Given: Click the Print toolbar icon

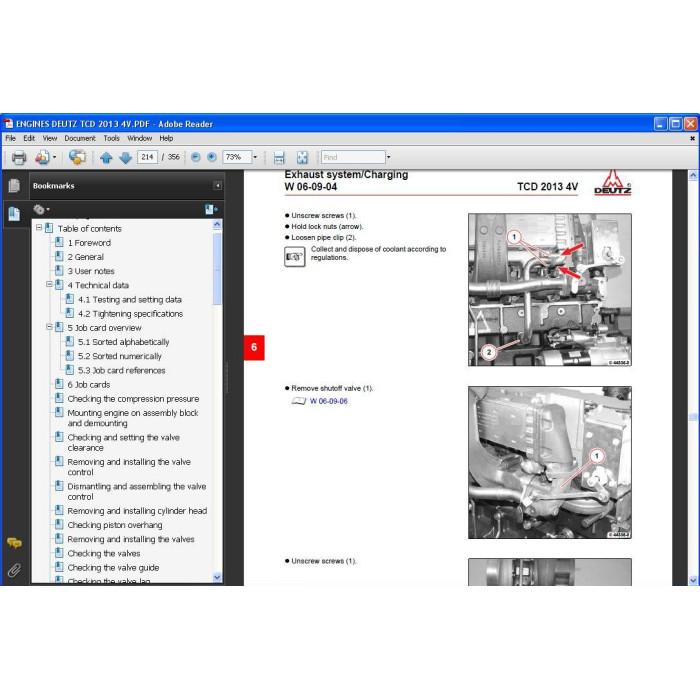Looking at the screenshot, I should [19, 158].
